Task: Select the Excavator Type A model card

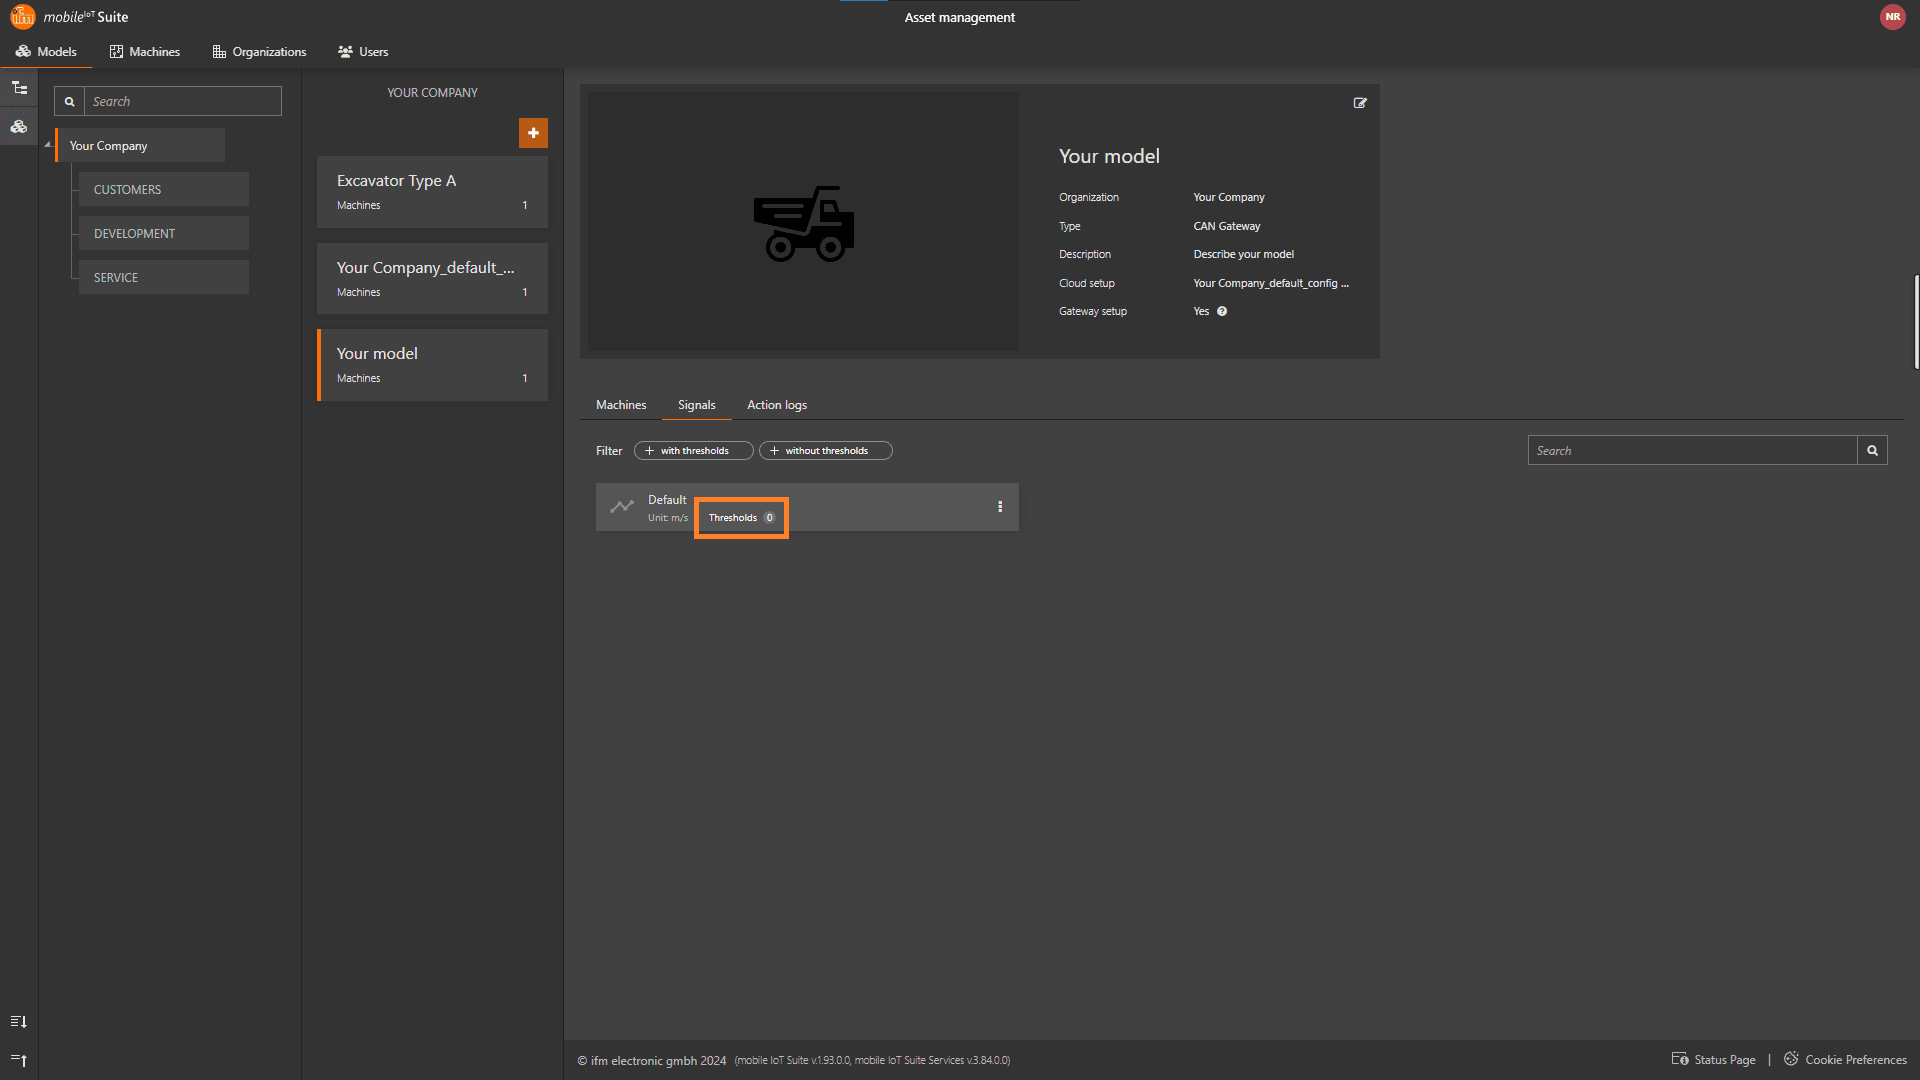Action: click(x=432, y=191)
